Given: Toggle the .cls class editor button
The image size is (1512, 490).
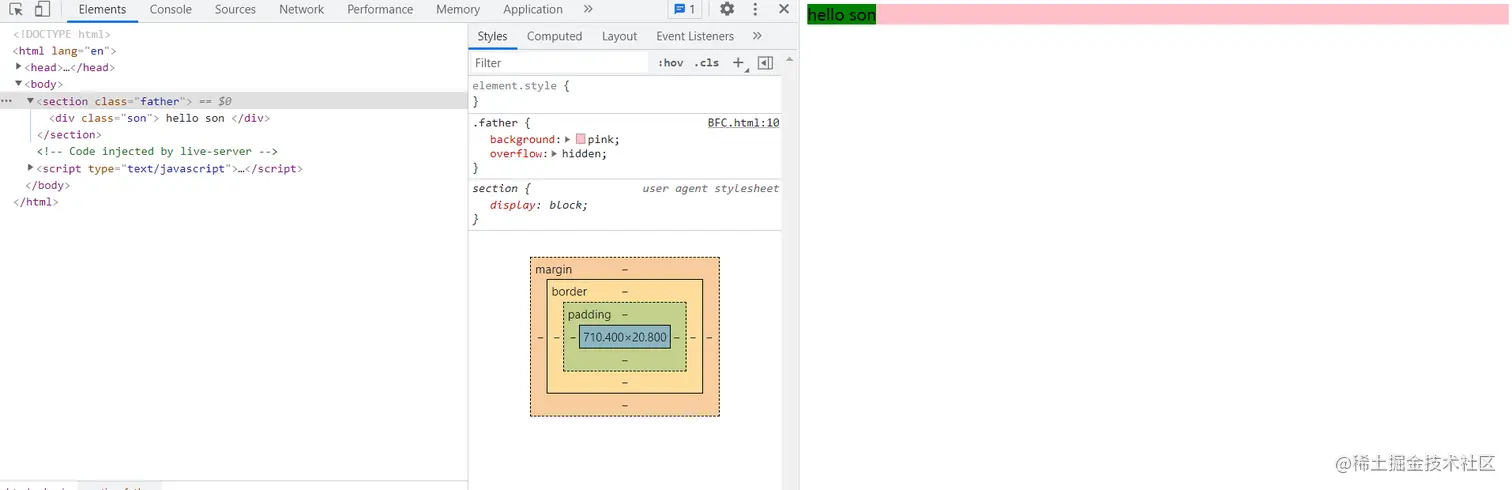Looking at the screenshot, I should coord(706,63).
